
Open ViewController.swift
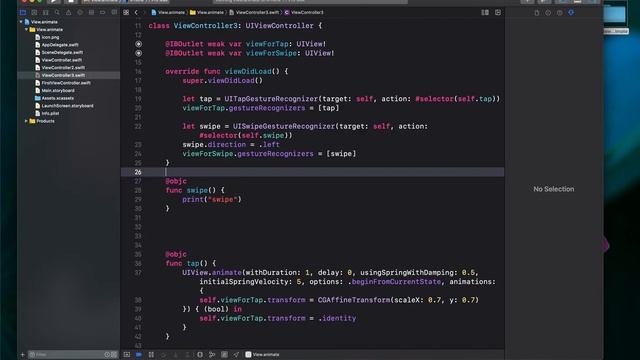[58, 60]
